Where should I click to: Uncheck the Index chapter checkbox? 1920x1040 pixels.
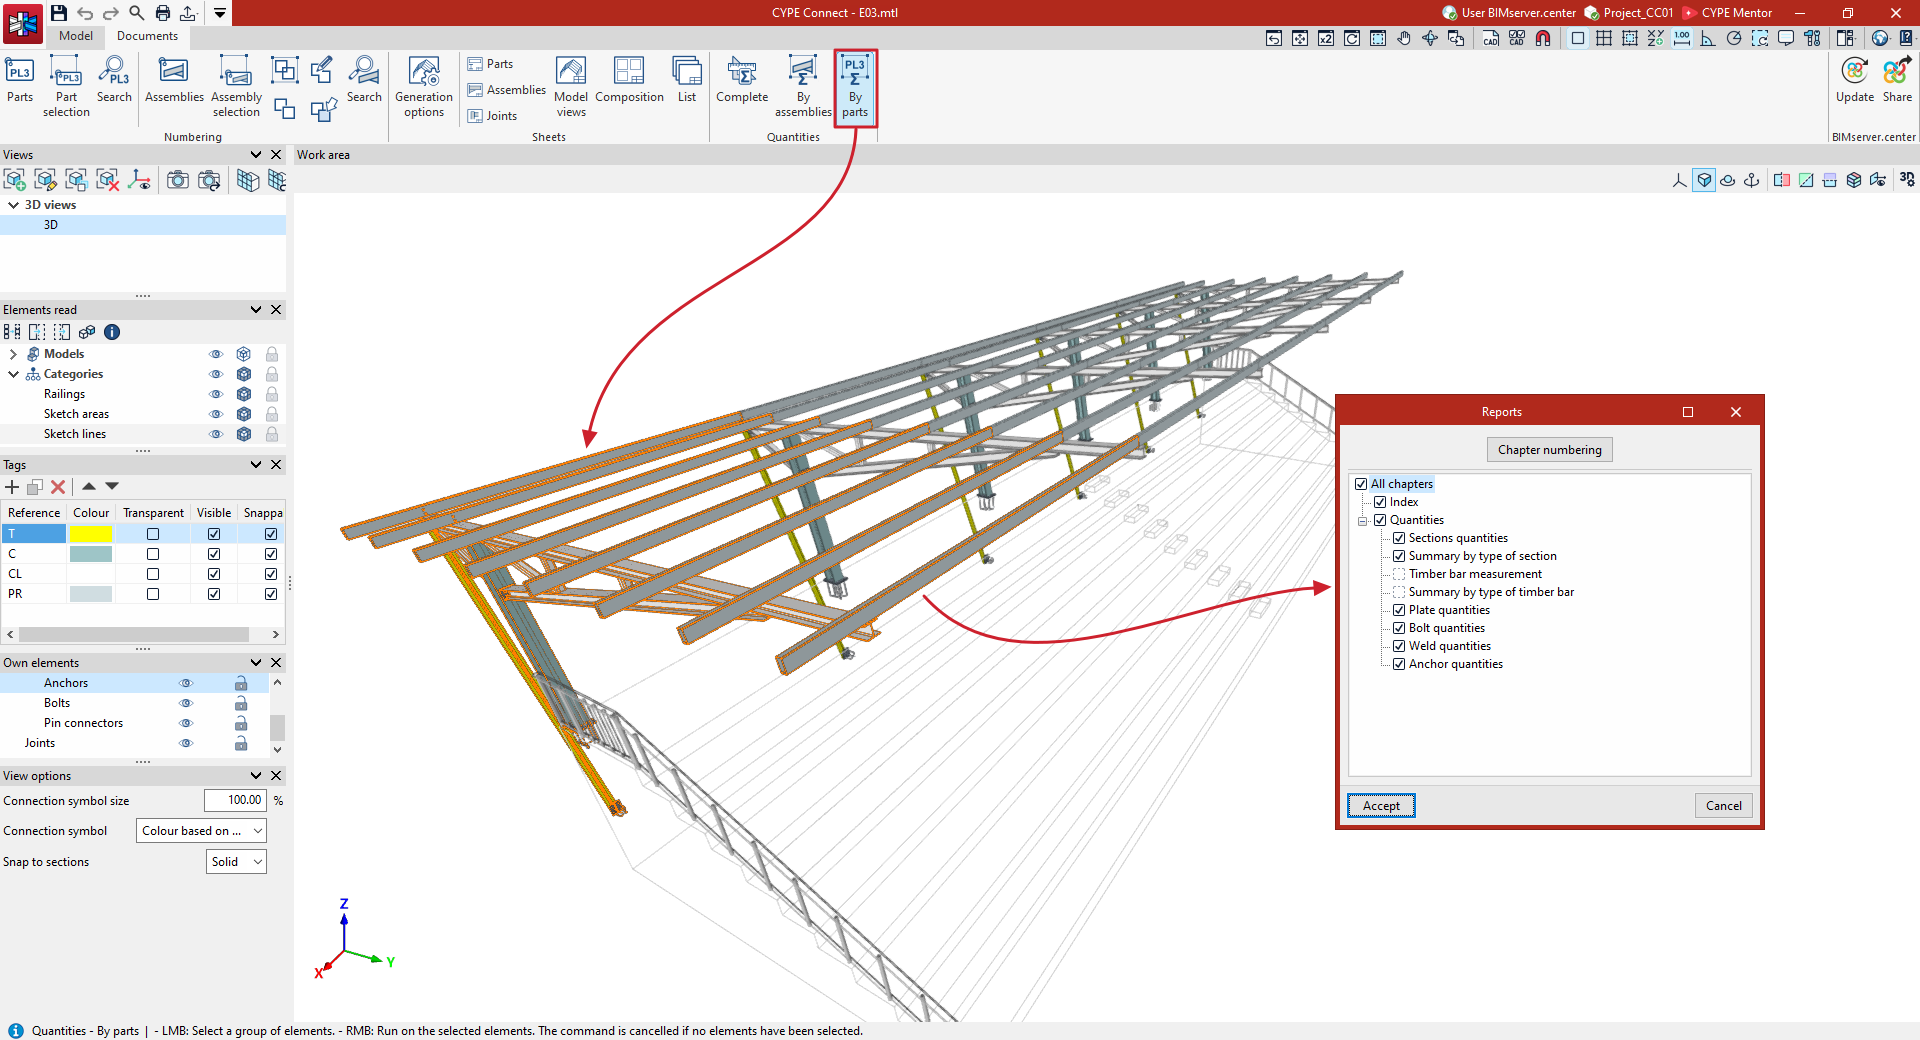pos(1380,502)
